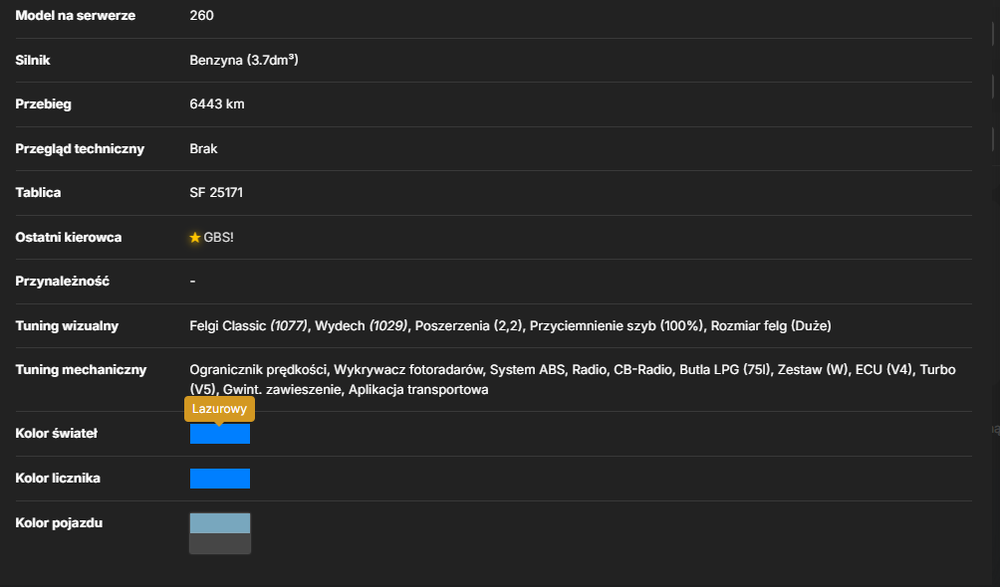Select the Kolor licznika blue swatch
The image size is (1000, 587).
tap(220, 479)
